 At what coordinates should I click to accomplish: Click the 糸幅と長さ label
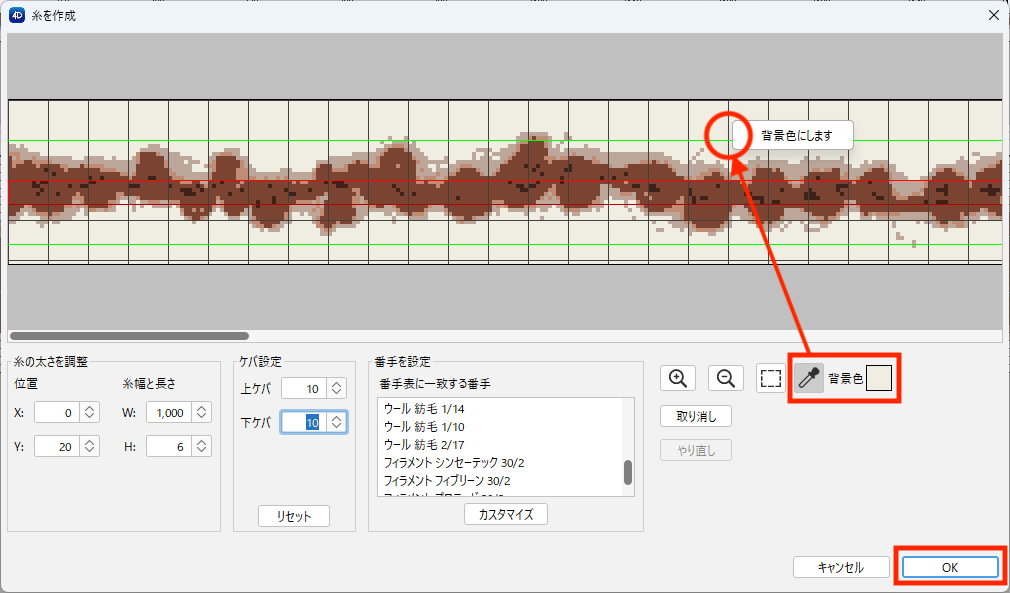click(x=149, y=384)
